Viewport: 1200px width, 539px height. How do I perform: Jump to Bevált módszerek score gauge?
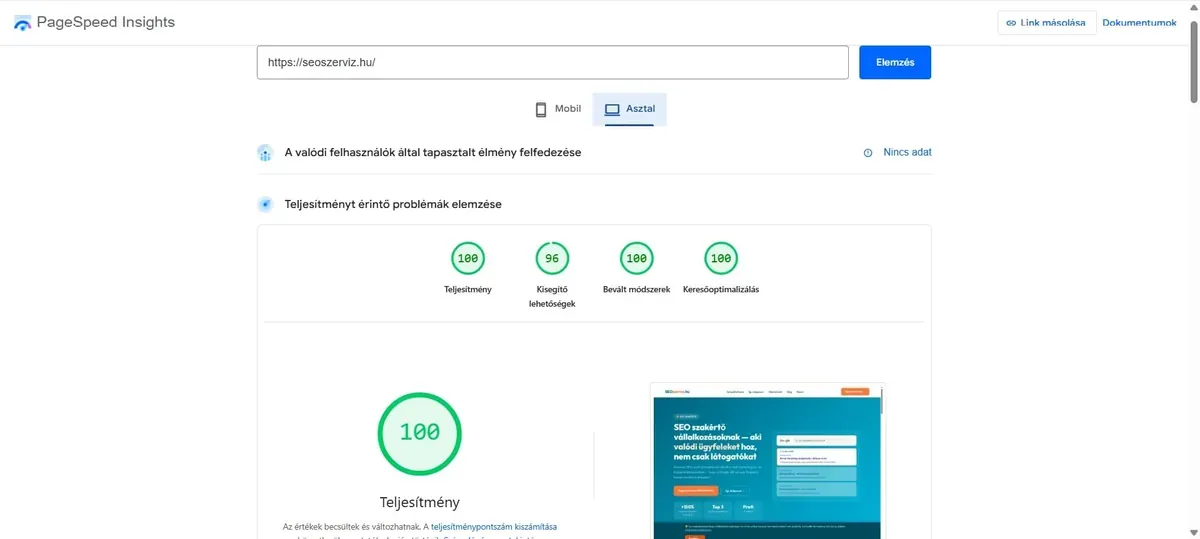(x=635, y=258)
